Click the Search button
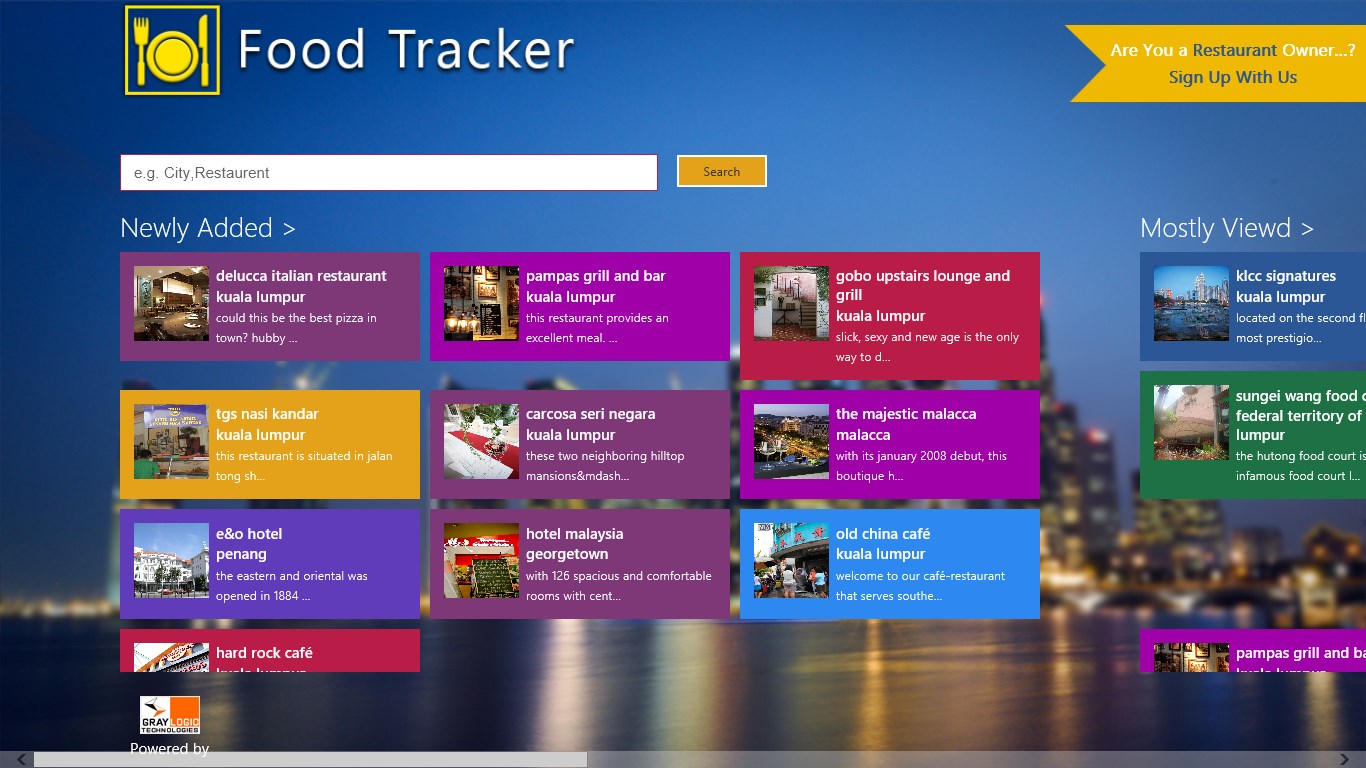1366x768 pixels. pyautogui.click(x=721, y=171)
